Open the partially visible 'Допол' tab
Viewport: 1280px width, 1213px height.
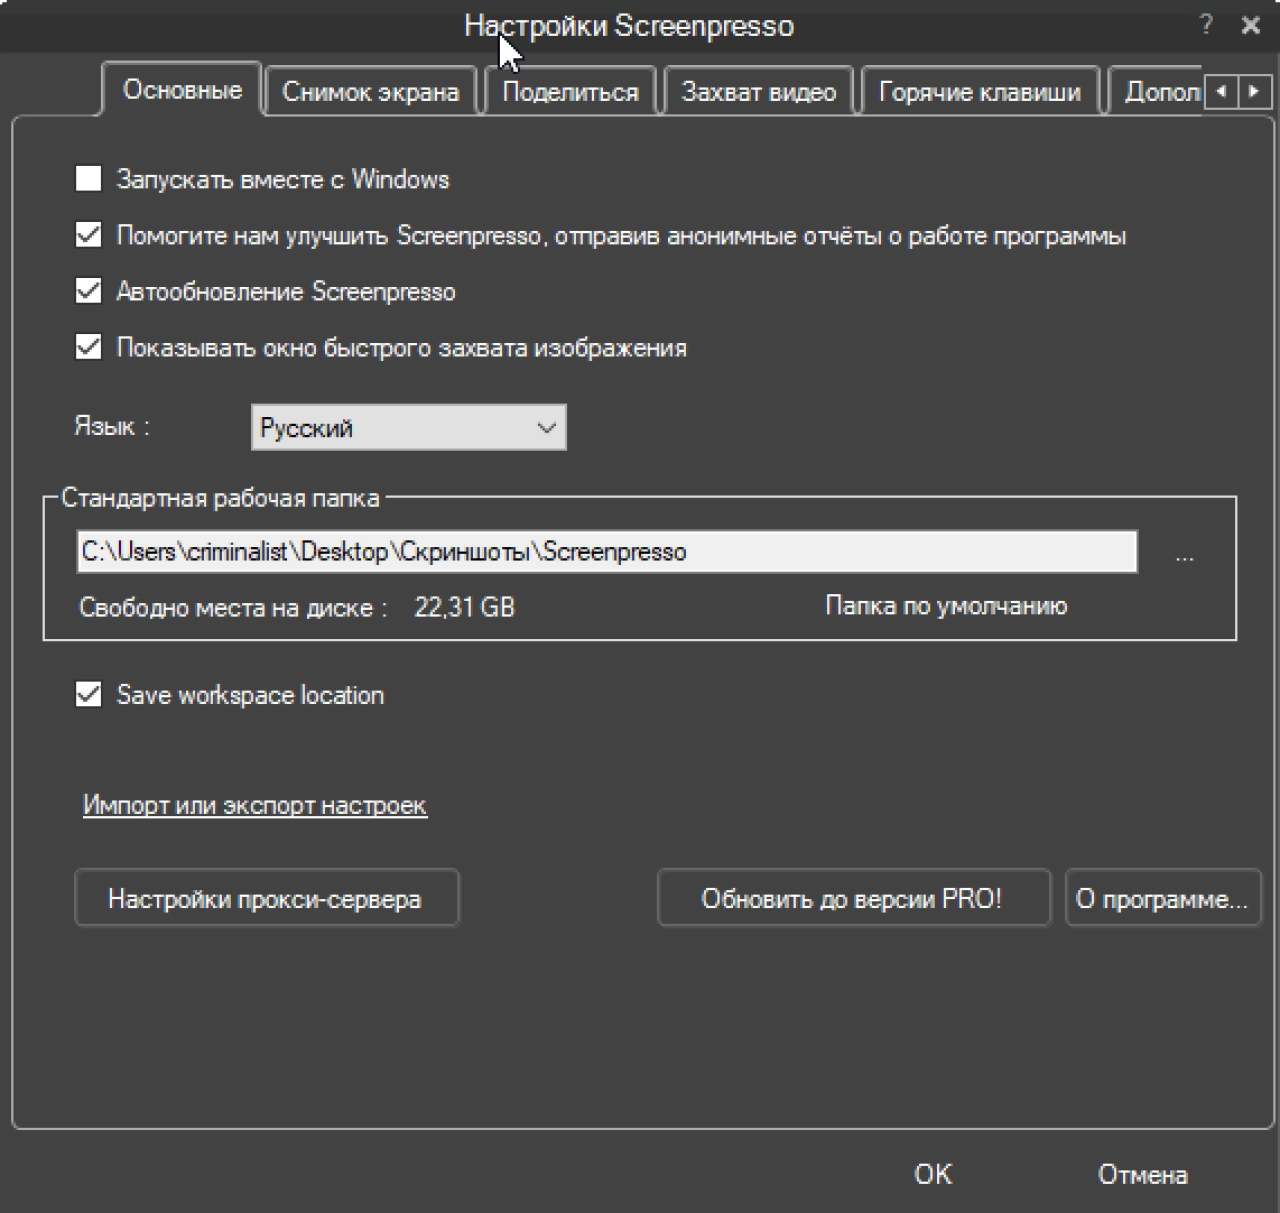(x=1156, y=92)
